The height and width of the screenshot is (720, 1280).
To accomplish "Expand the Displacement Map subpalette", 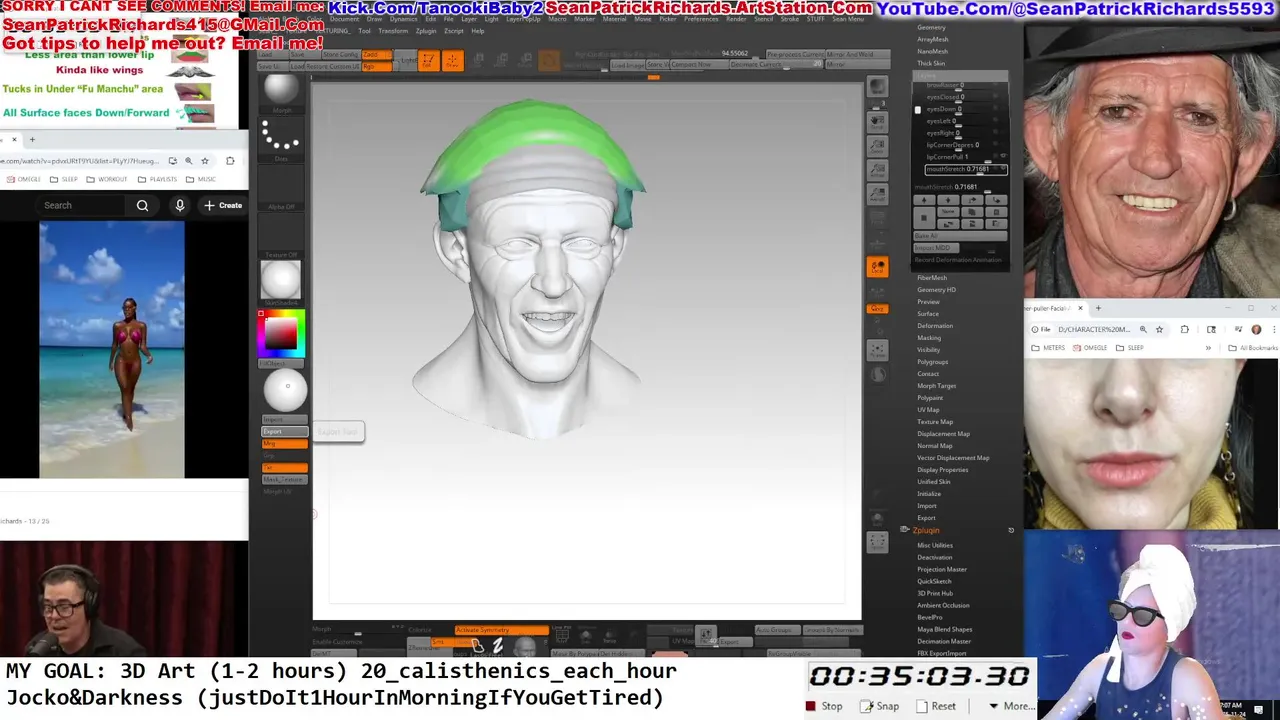I will [943, 434].
